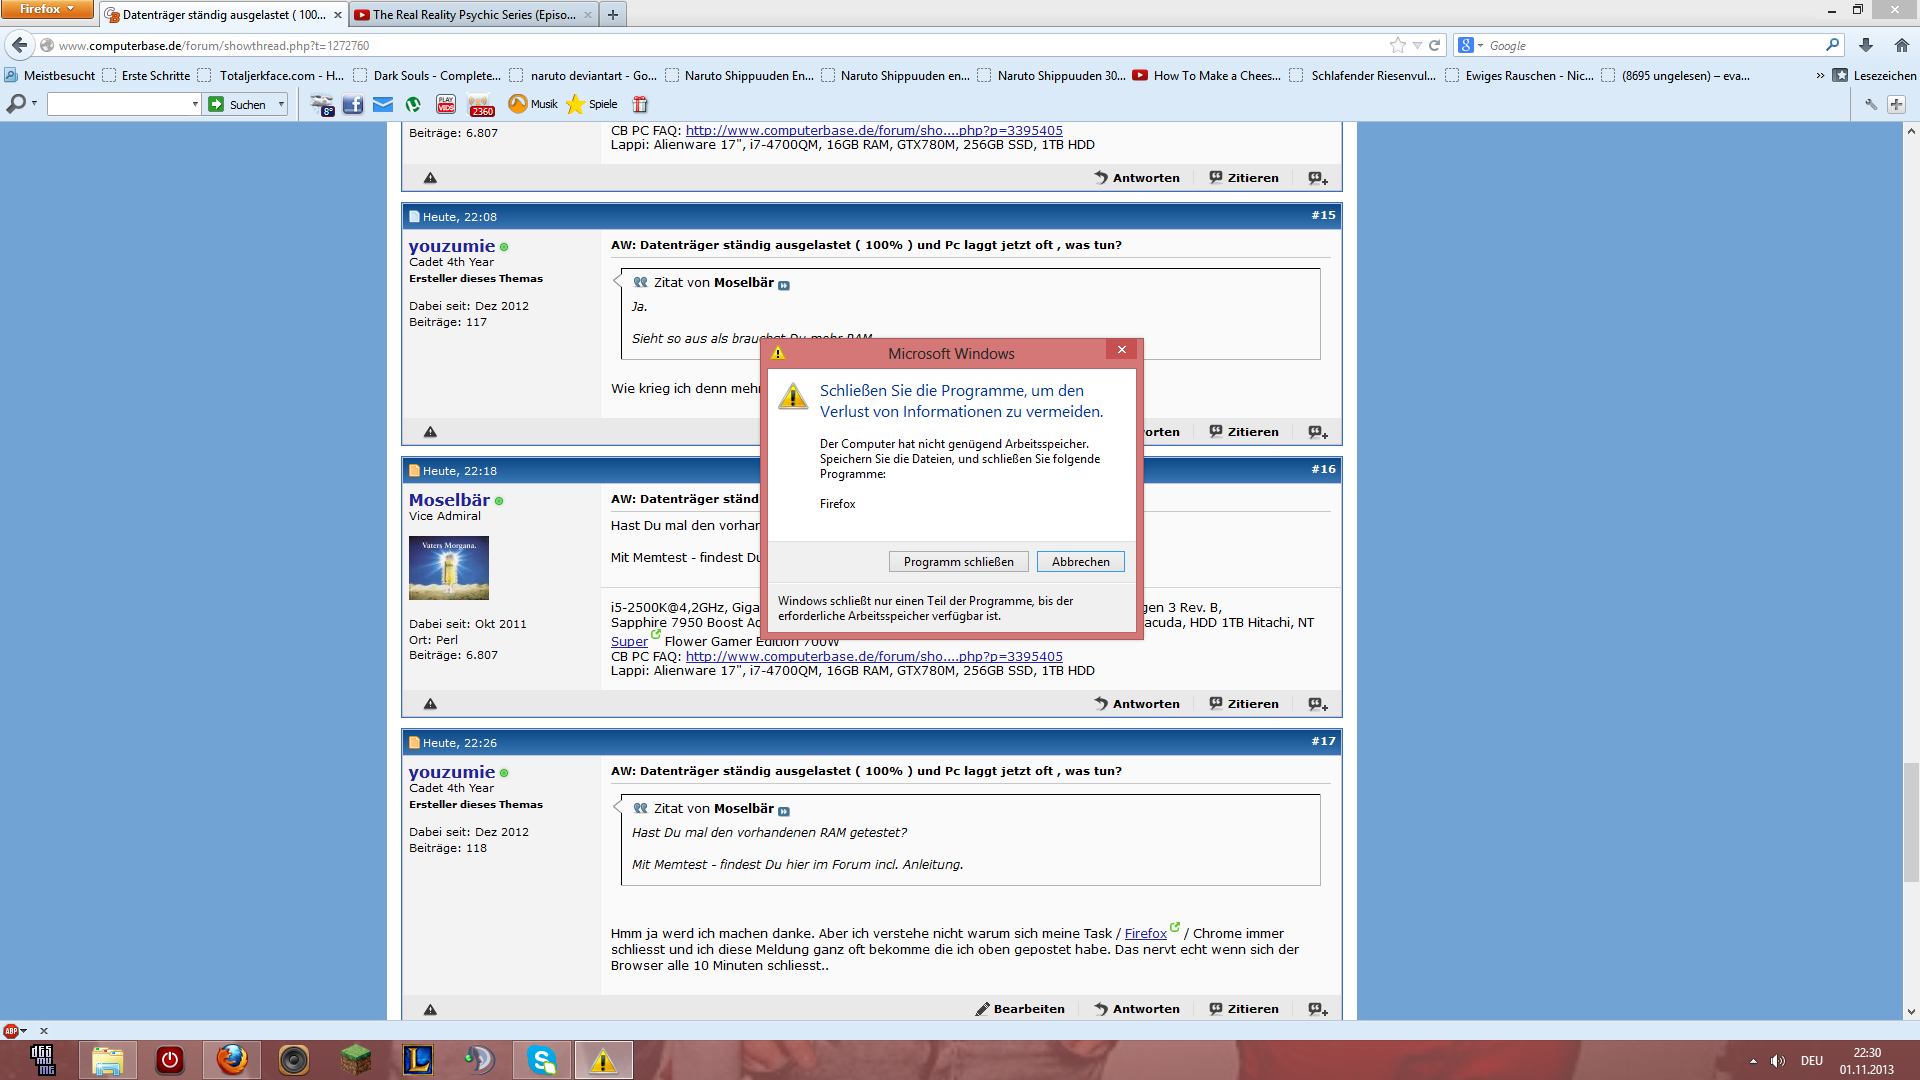Toggle multi-quote icon on post #17

pos(1317,1009)
